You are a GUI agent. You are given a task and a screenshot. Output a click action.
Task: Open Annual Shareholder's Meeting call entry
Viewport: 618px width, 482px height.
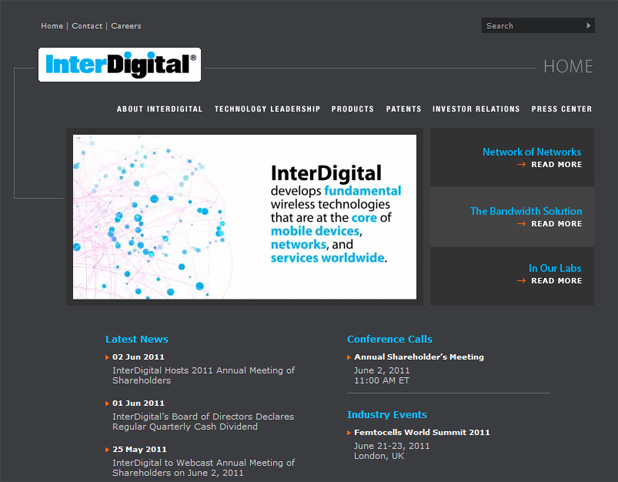pyautogui.click(x=419, y=357)
